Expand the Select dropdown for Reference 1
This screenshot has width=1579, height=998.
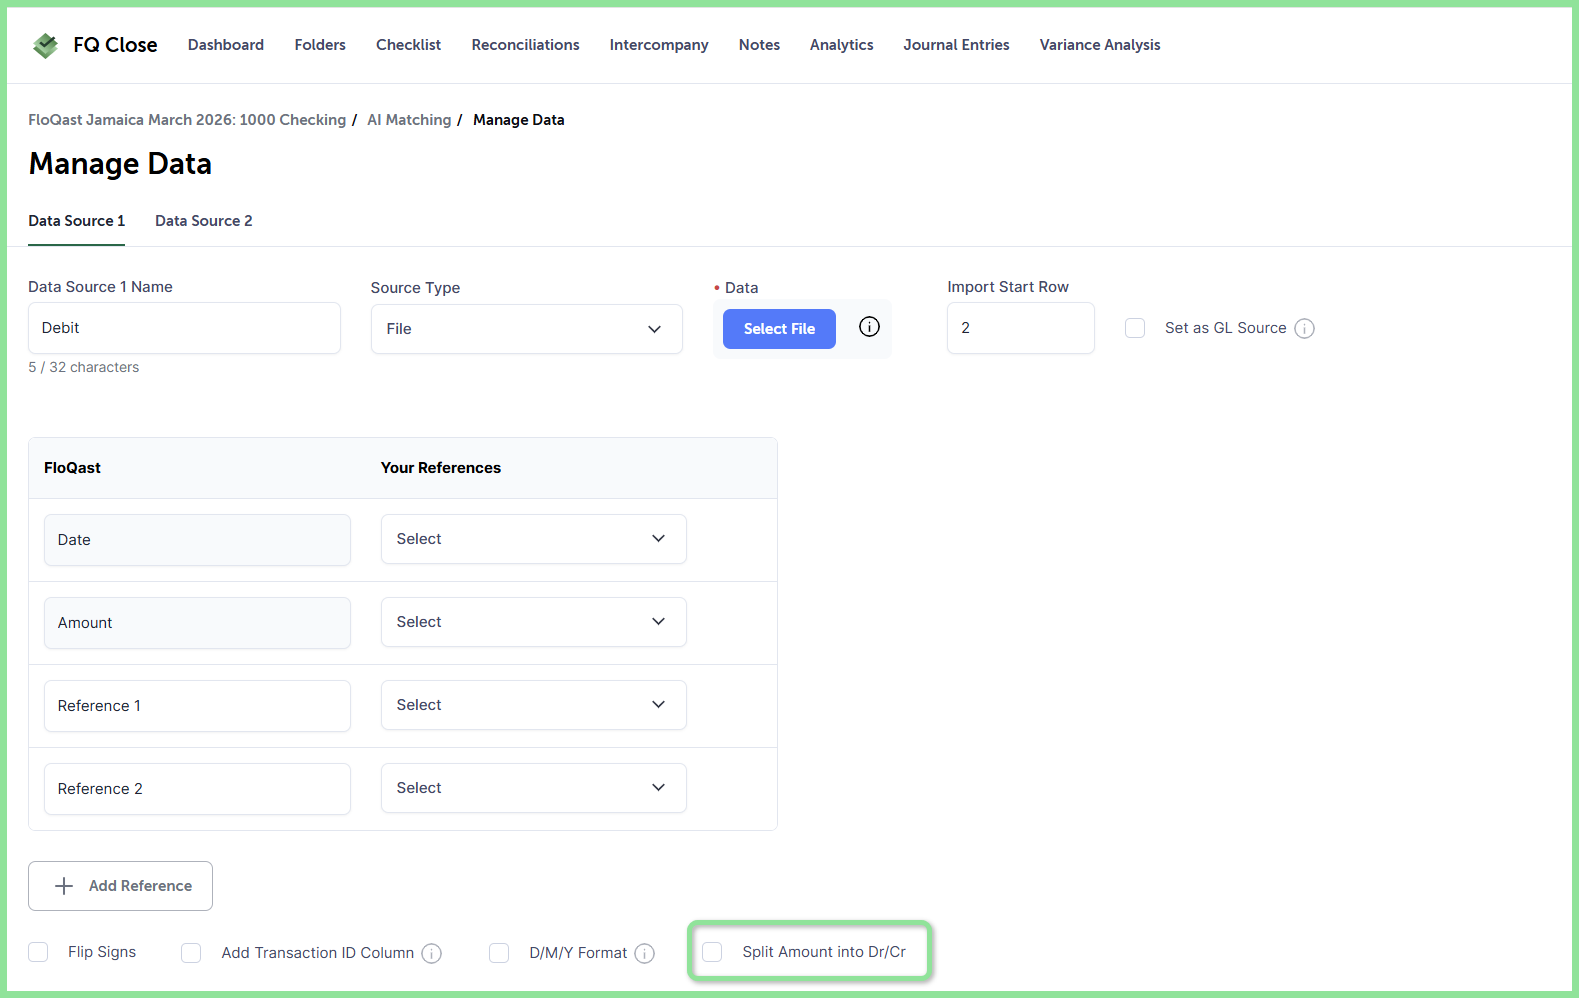[534, 705]
